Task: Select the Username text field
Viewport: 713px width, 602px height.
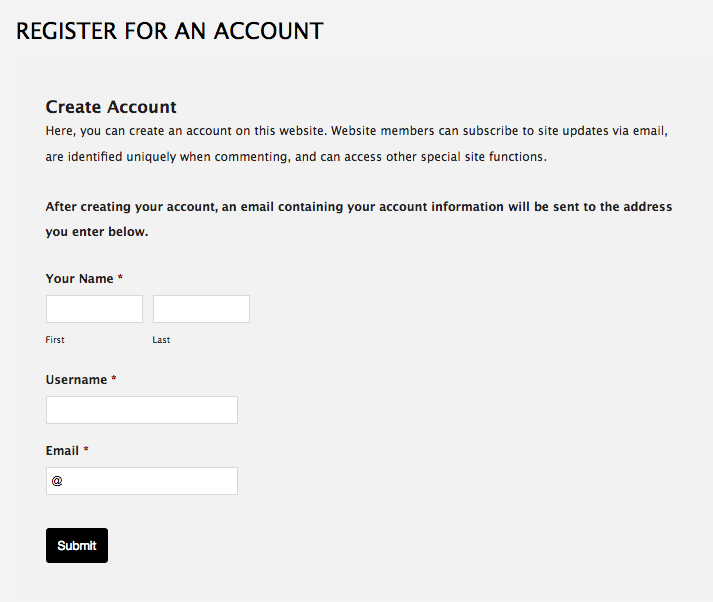Action: coord(142,410)
